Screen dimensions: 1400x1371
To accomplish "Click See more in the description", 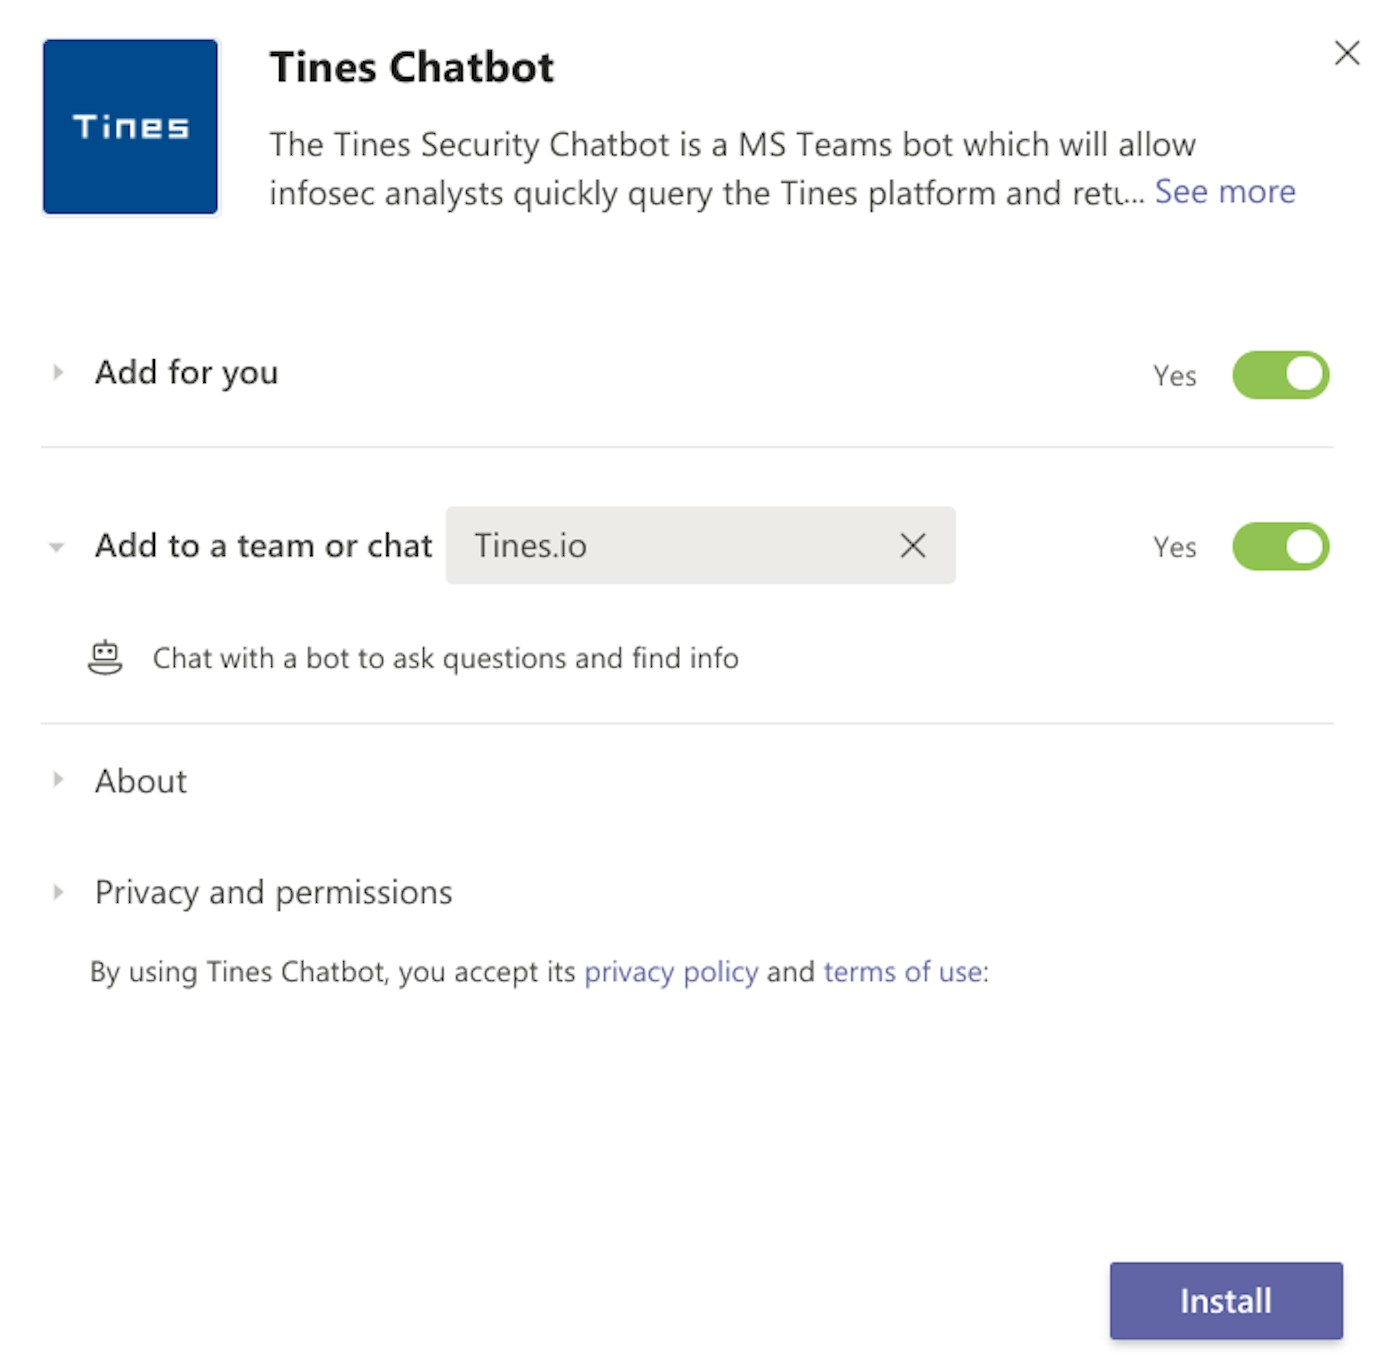I will (1224, 192).
